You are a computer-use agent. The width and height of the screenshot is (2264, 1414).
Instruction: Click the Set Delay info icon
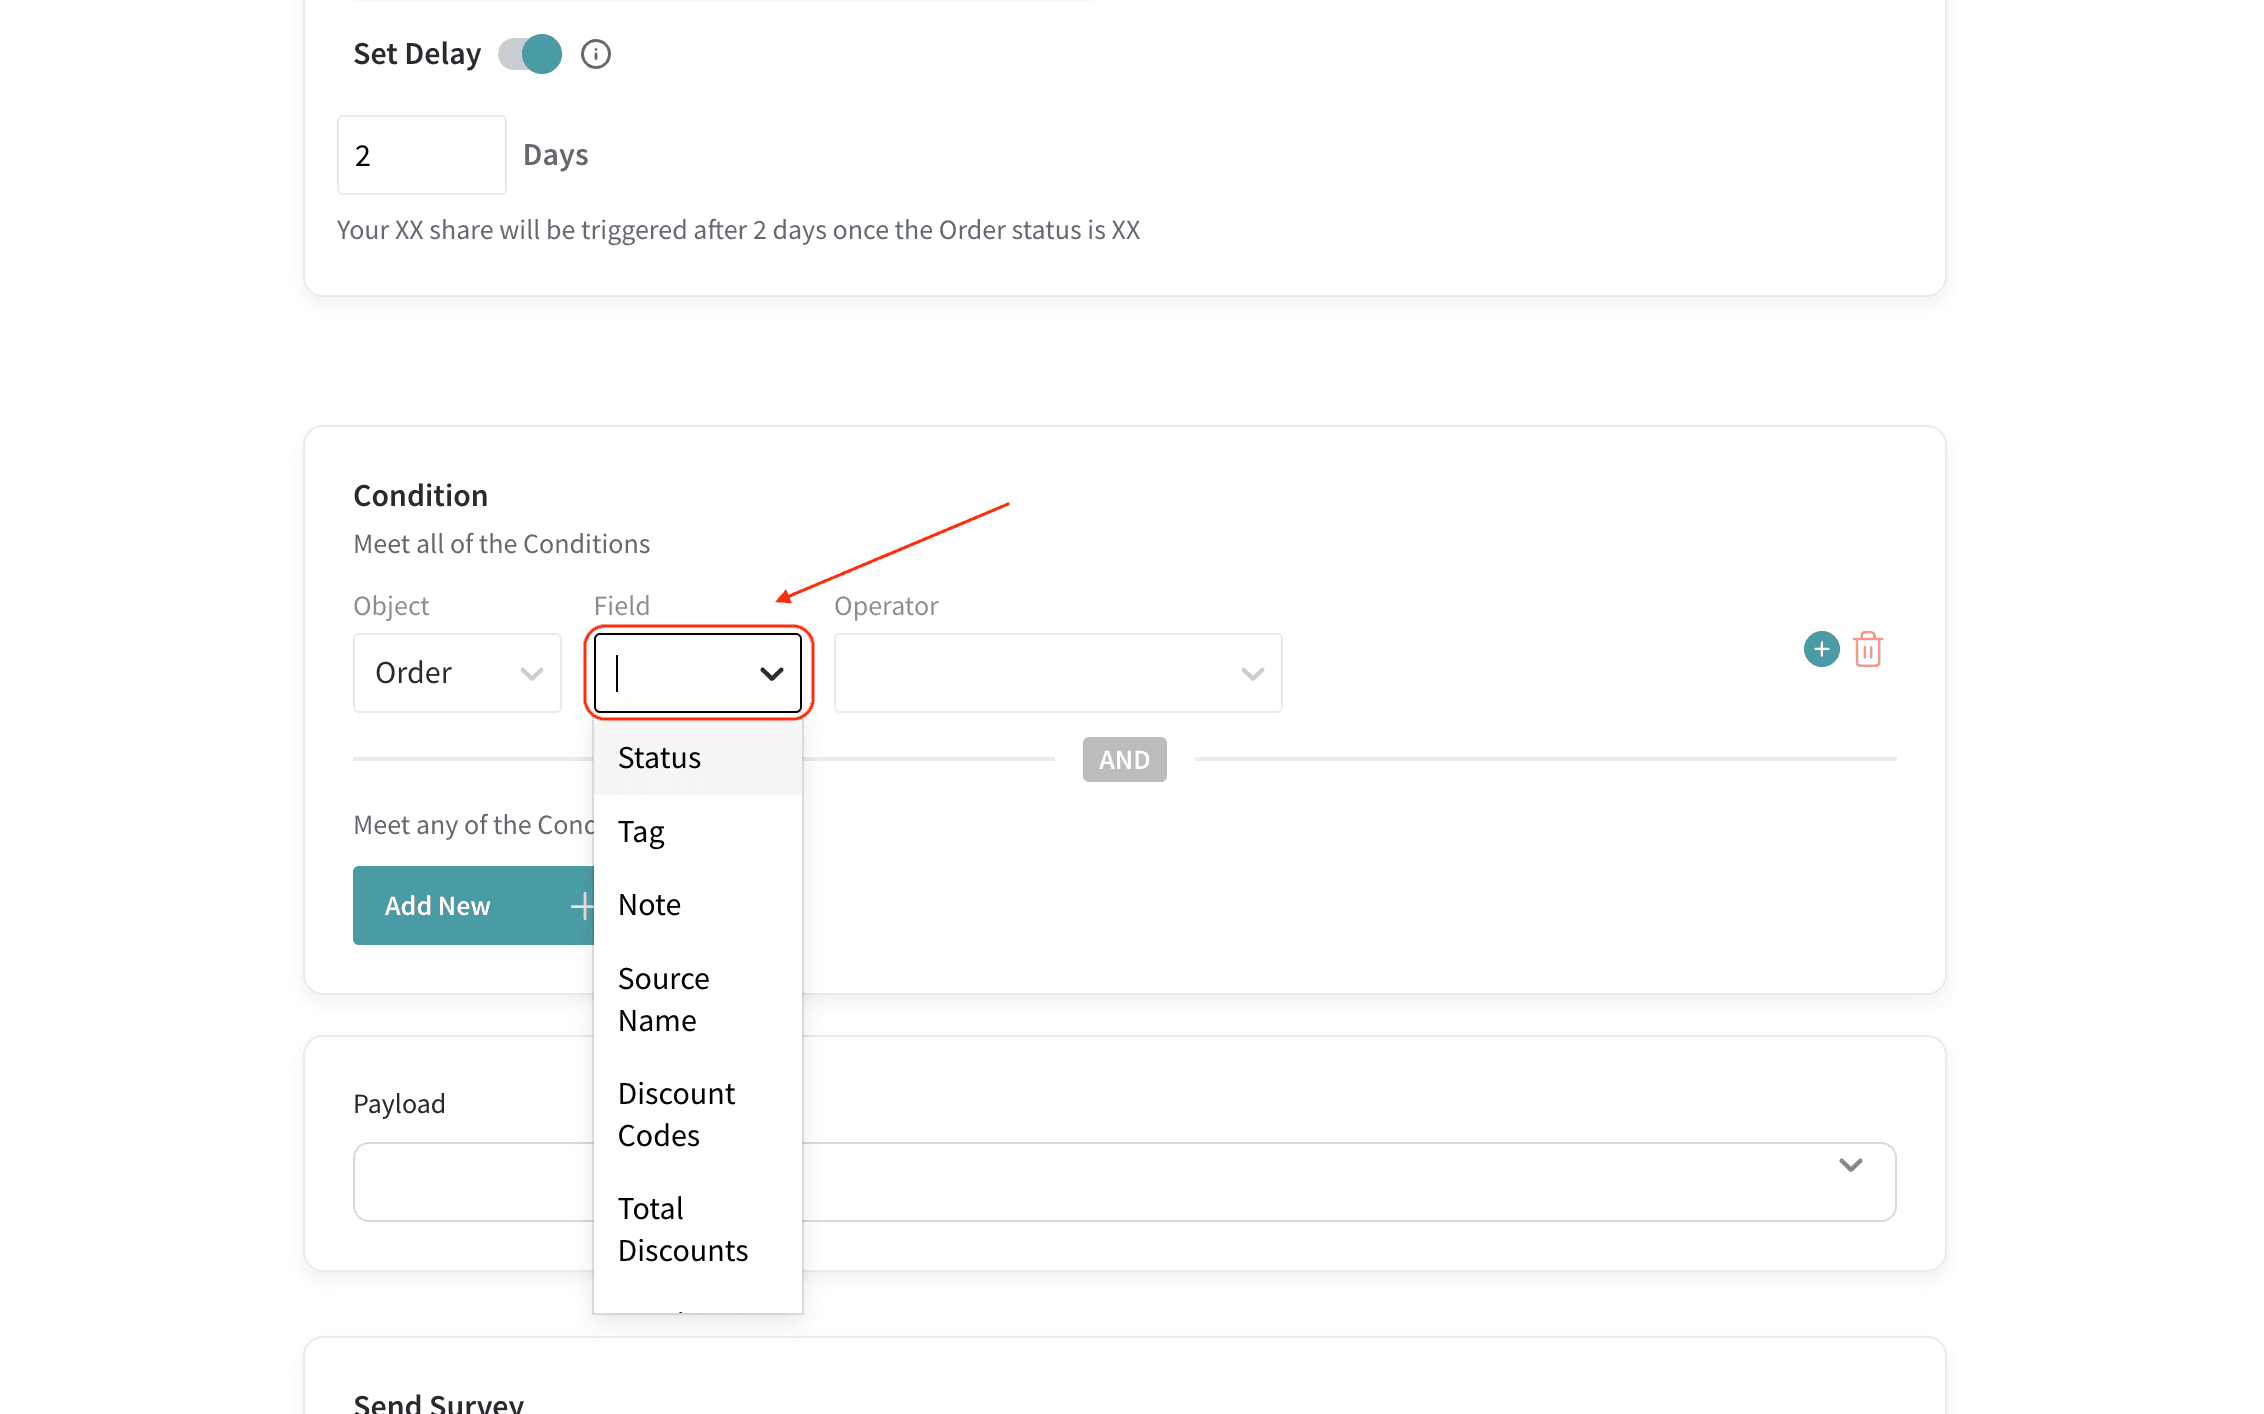(x=596, y=54)
